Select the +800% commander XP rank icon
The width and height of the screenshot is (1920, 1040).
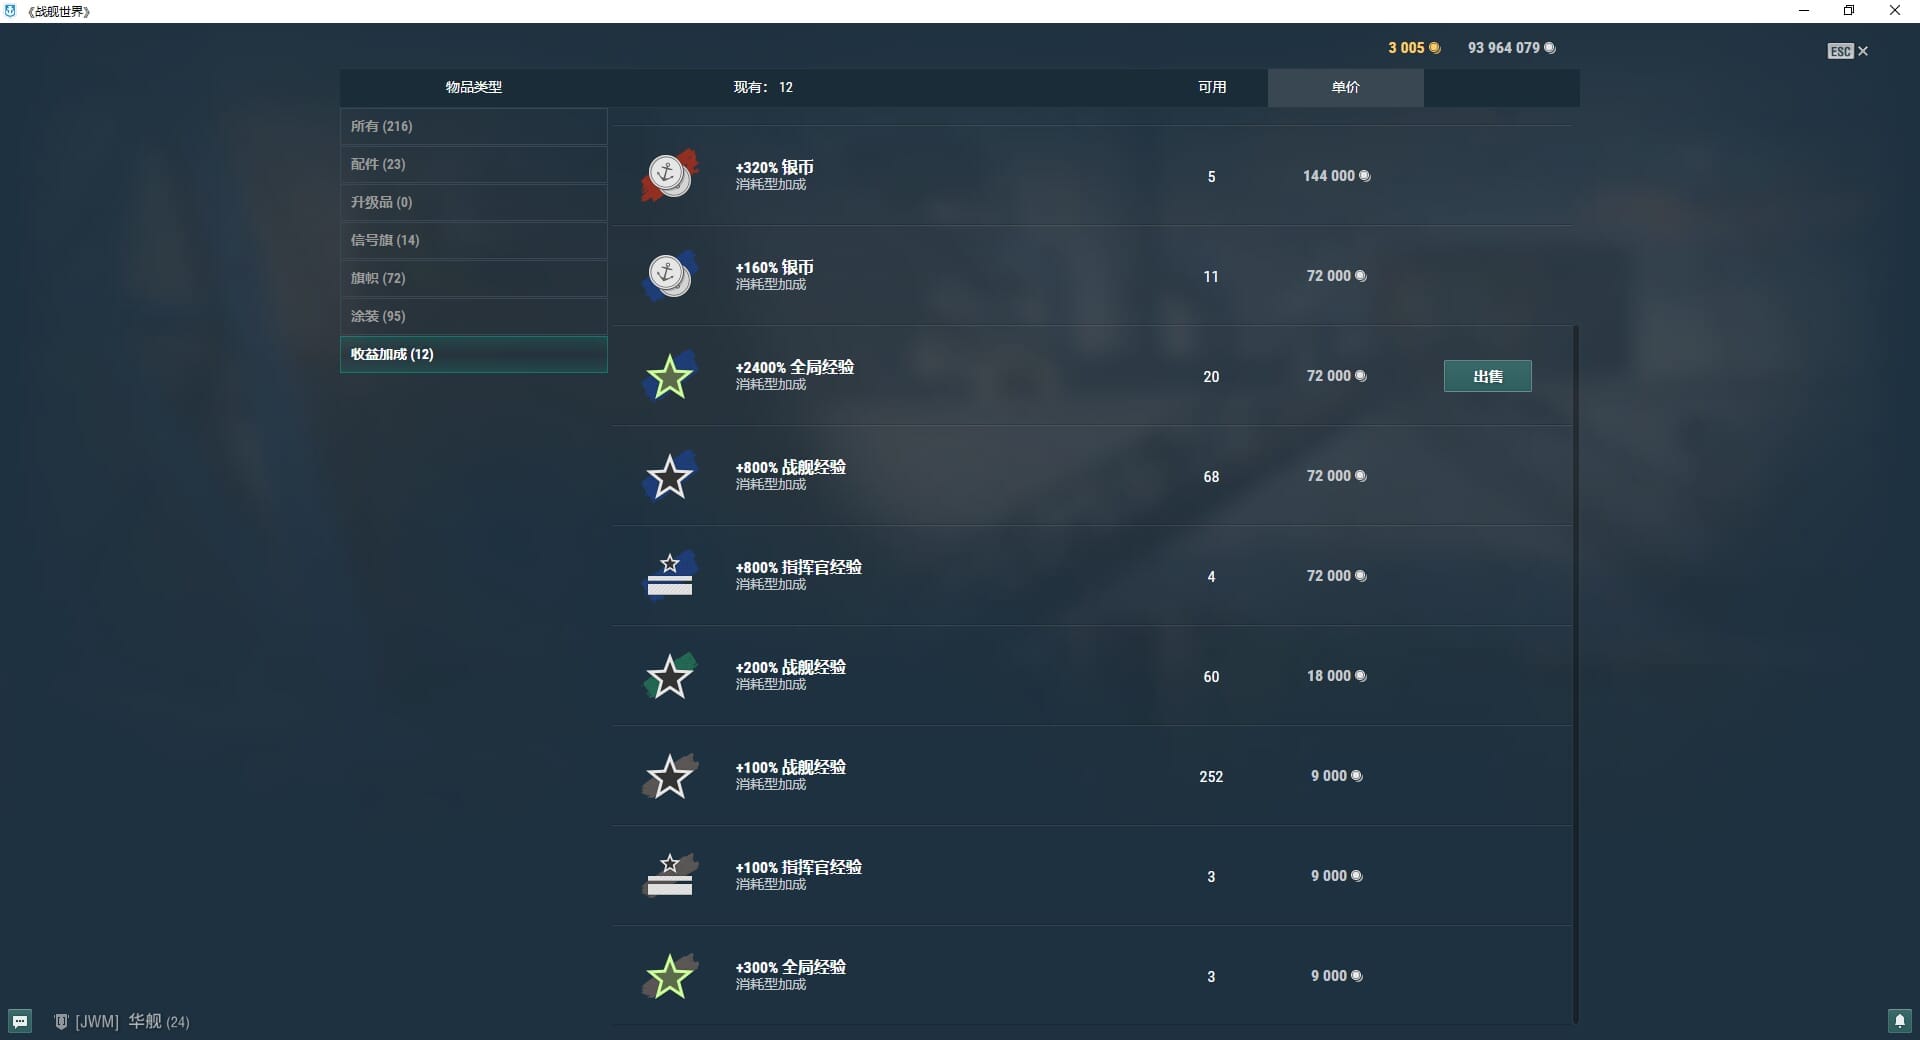pyautogui.click(x=669, y=576)
